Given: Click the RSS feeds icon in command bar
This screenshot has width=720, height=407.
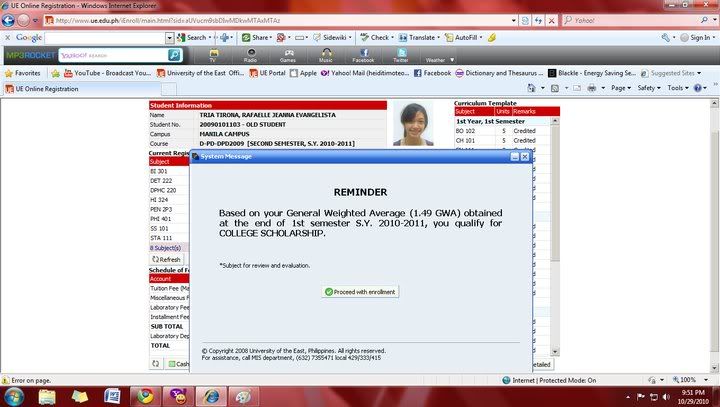Looking at the screenshot, I should pyautogui.click(x=555, y=88).
